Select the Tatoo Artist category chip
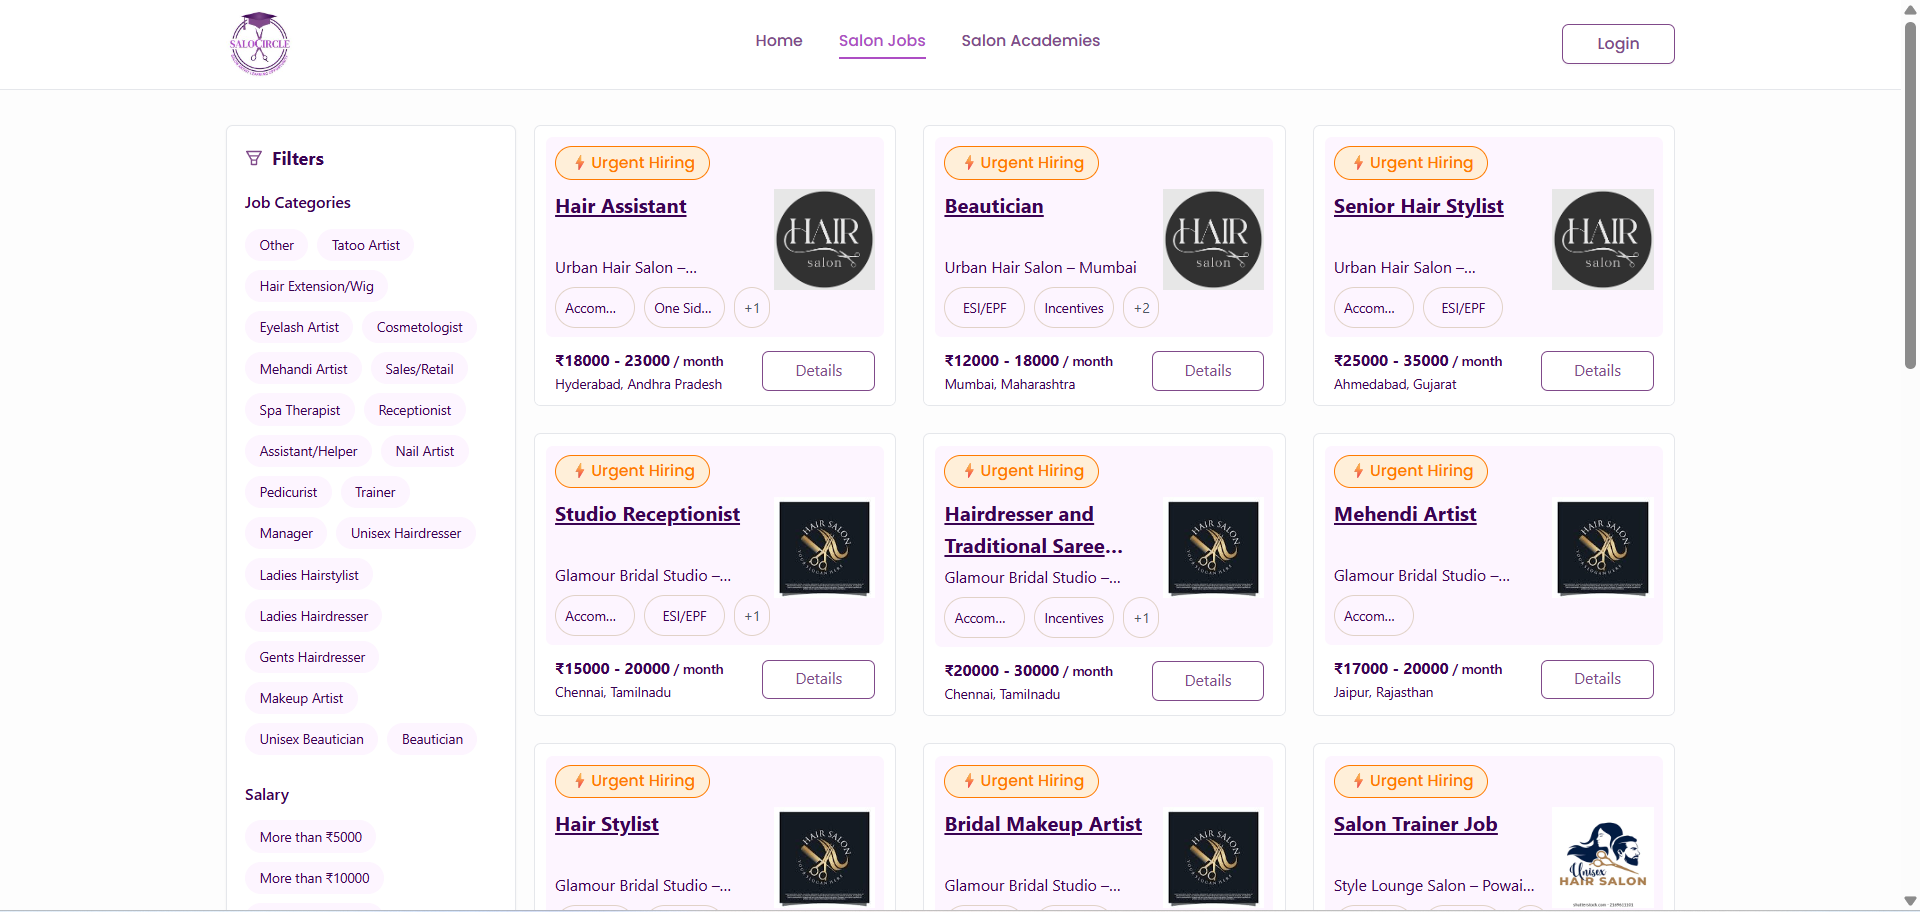The height and width of the screenshot is (912, 1920). (x=366, y=245)
